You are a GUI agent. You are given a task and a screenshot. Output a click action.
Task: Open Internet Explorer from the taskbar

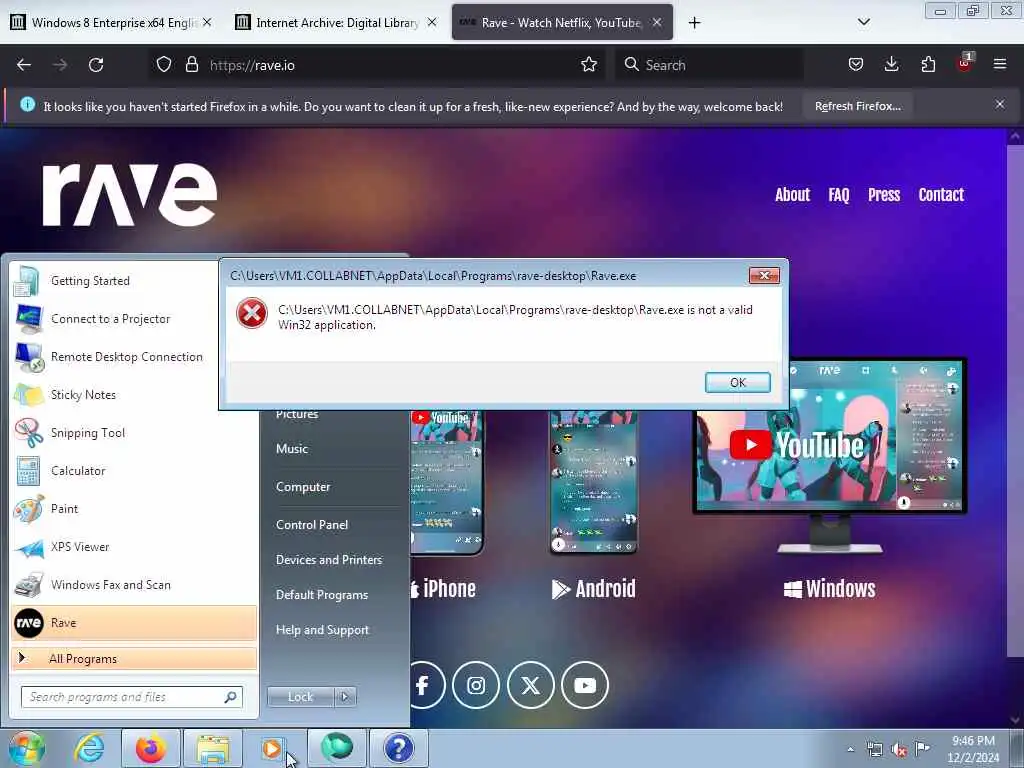pos(89,748)
